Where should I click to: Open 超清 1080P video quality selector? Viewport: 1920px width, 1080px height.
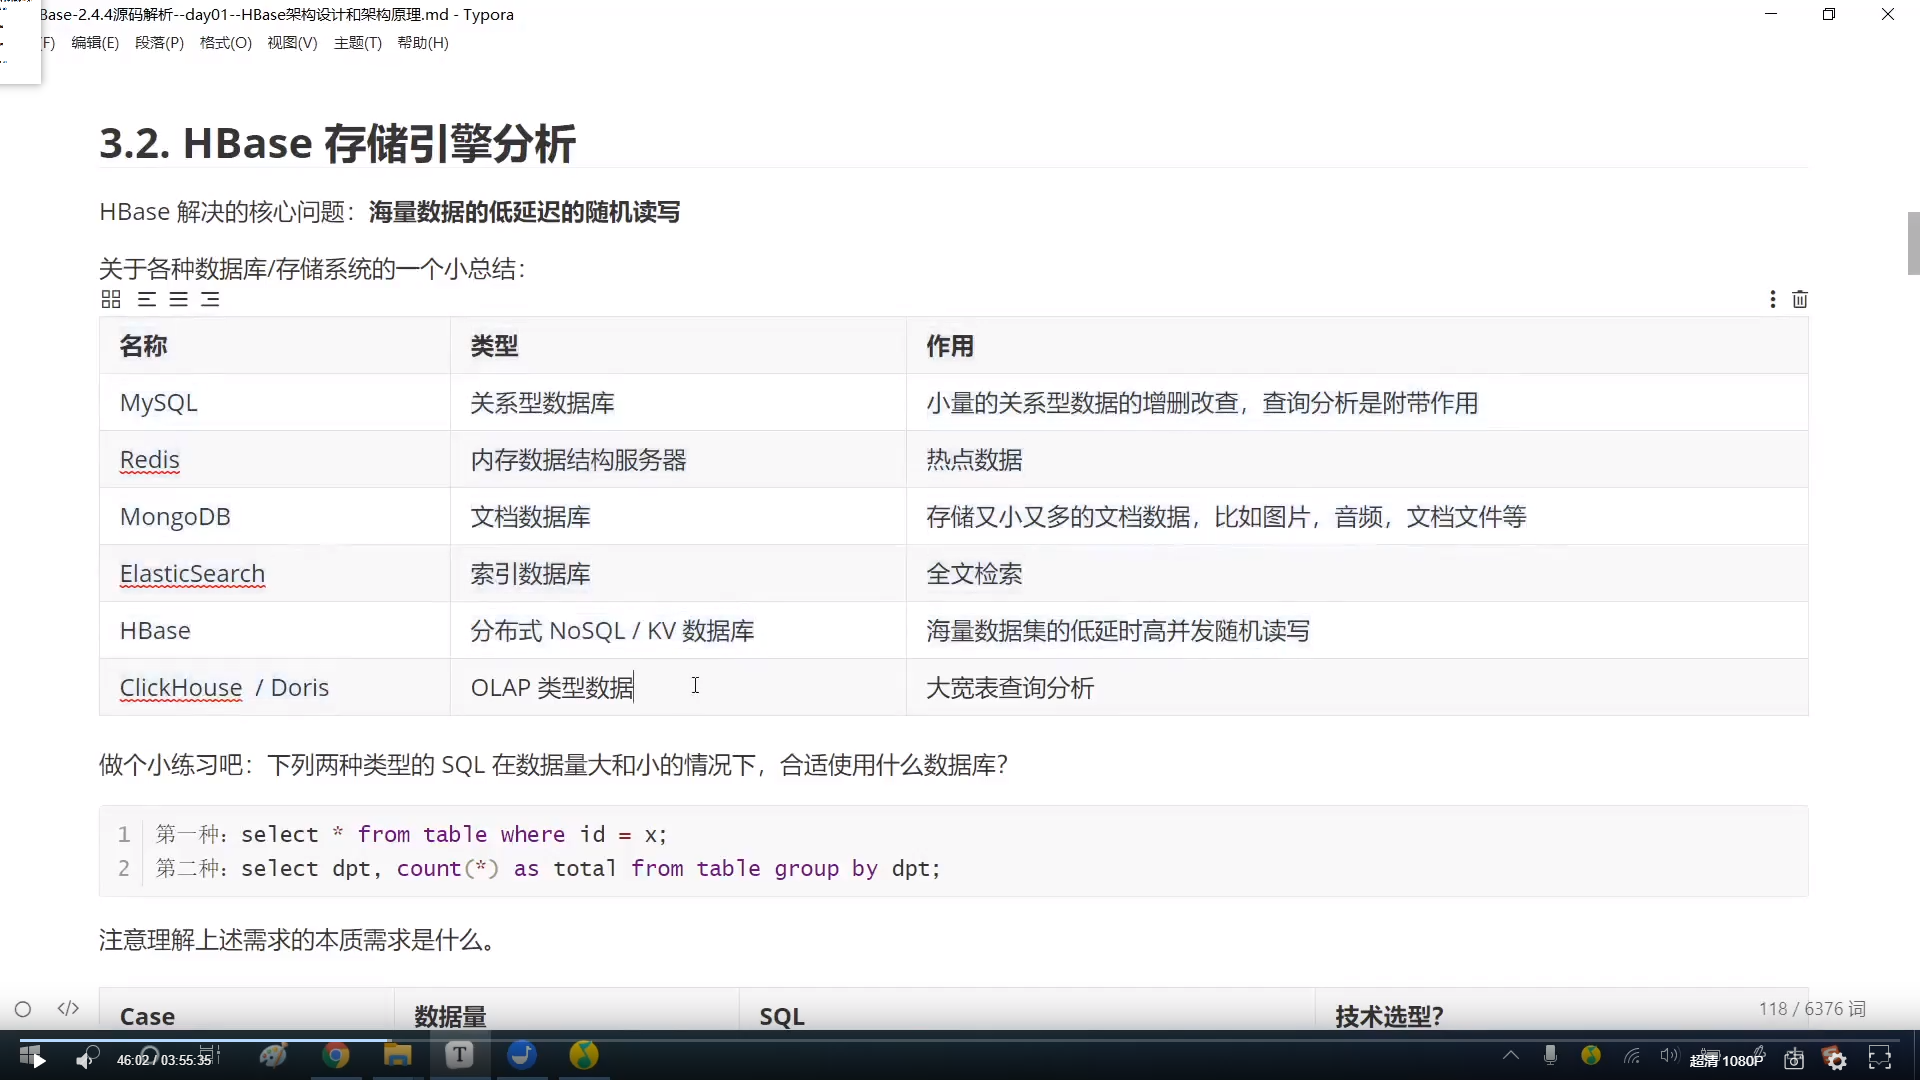point(1727,1060)
